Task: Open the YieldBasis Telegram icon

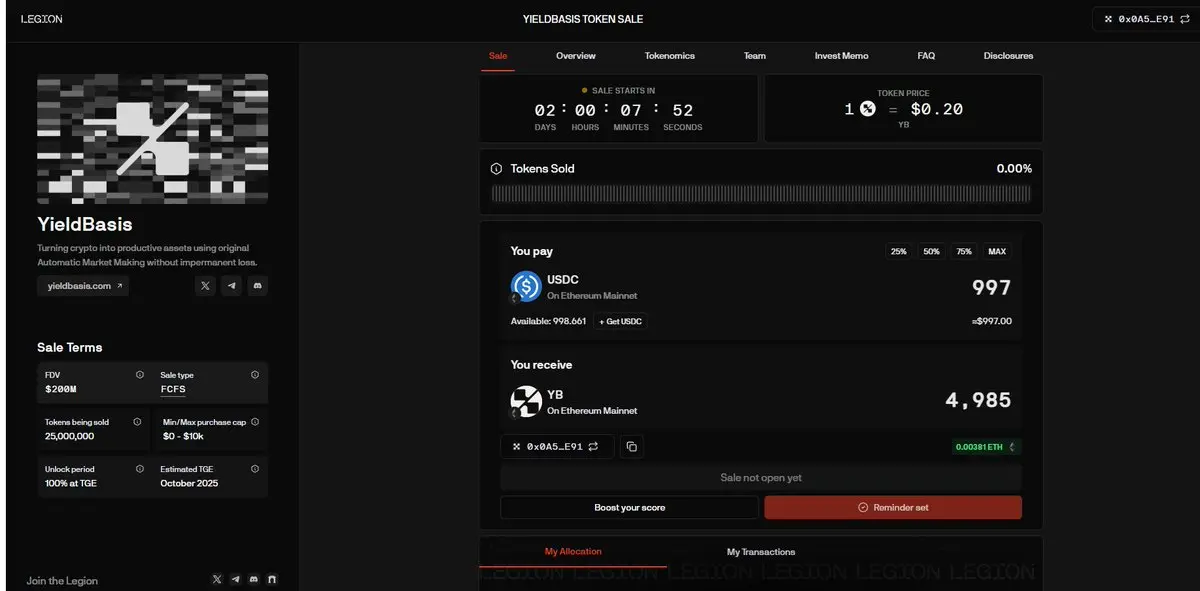Action: coord(232,286)
